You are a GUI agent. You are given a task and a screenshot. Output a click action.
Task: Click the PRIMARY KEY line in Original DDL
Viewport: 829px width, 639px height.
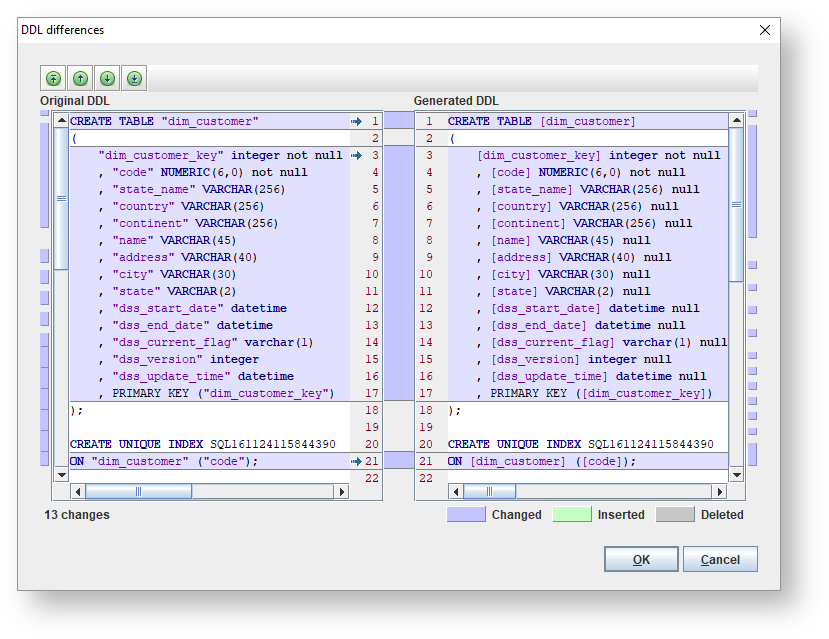[222, 394]
